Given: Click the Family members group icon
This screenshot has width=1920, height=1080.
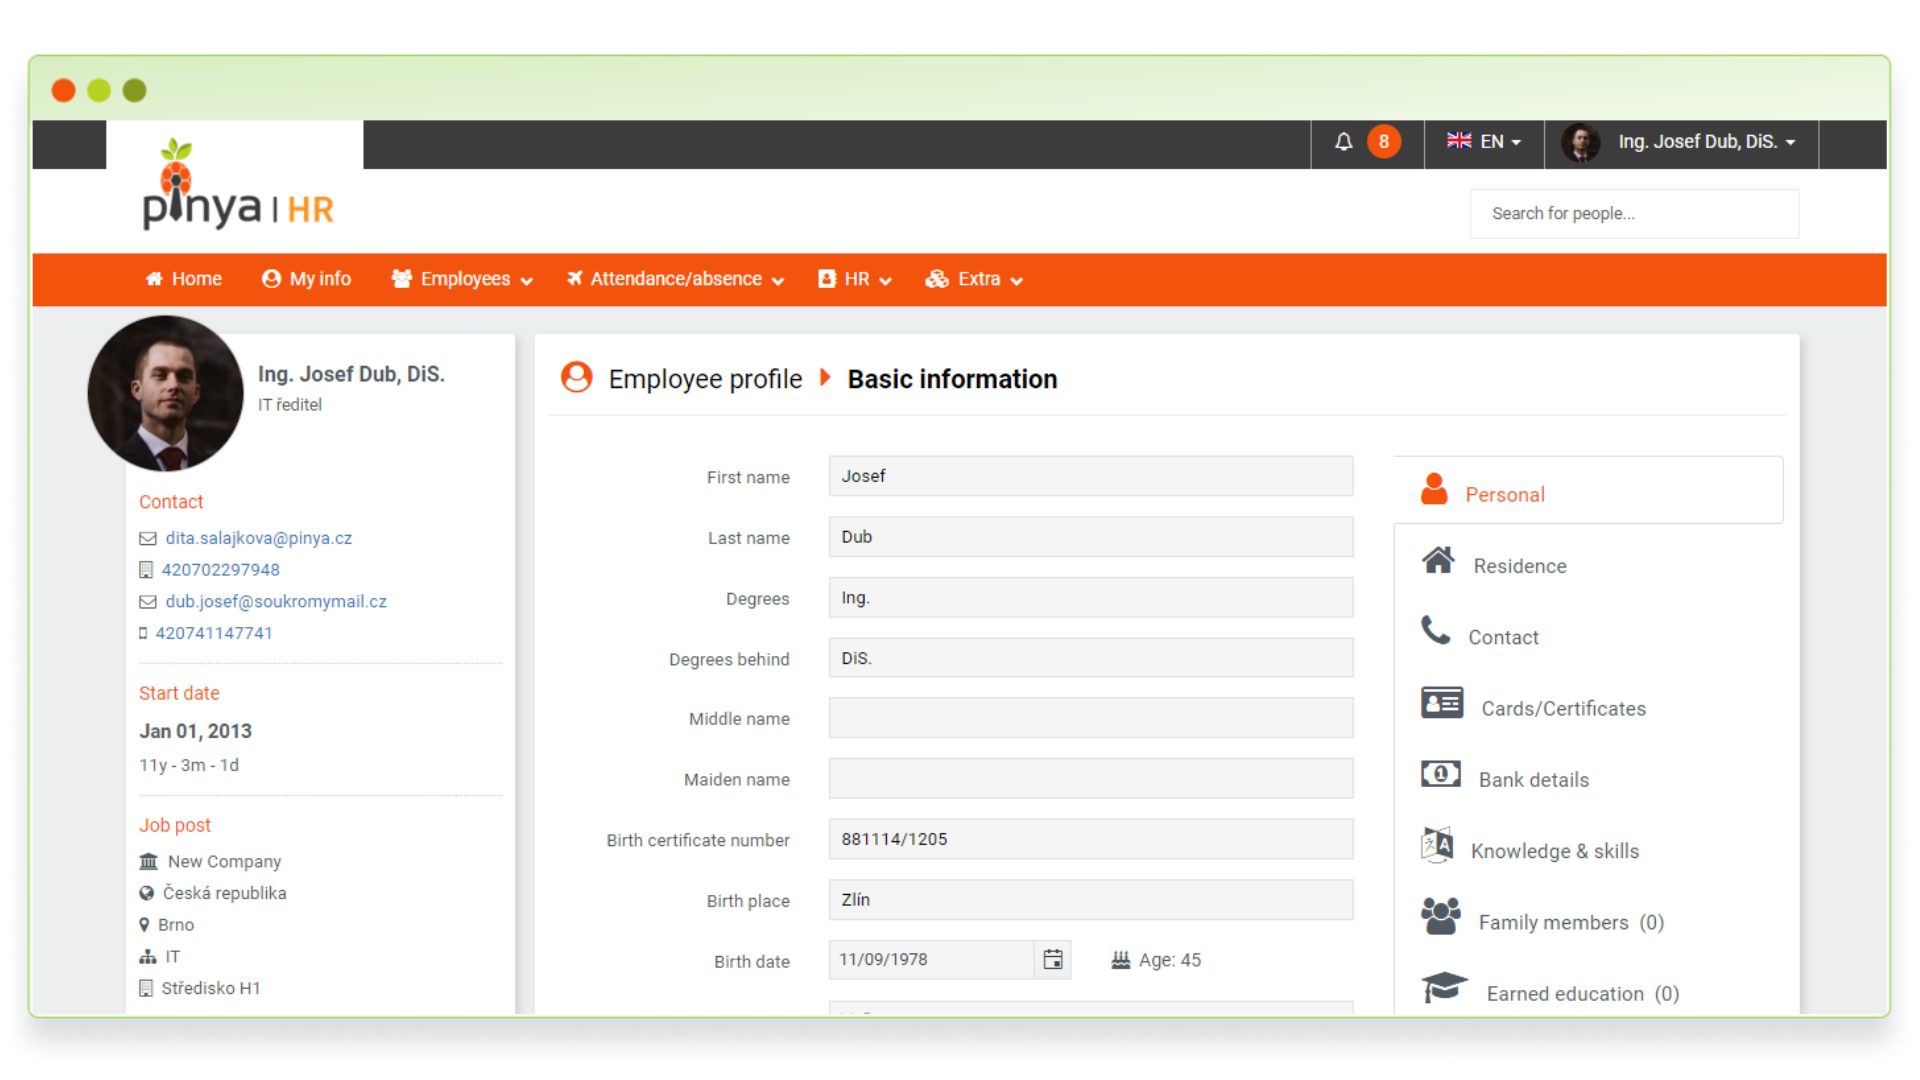Looking at the screenshot, I should point(1440,917).
